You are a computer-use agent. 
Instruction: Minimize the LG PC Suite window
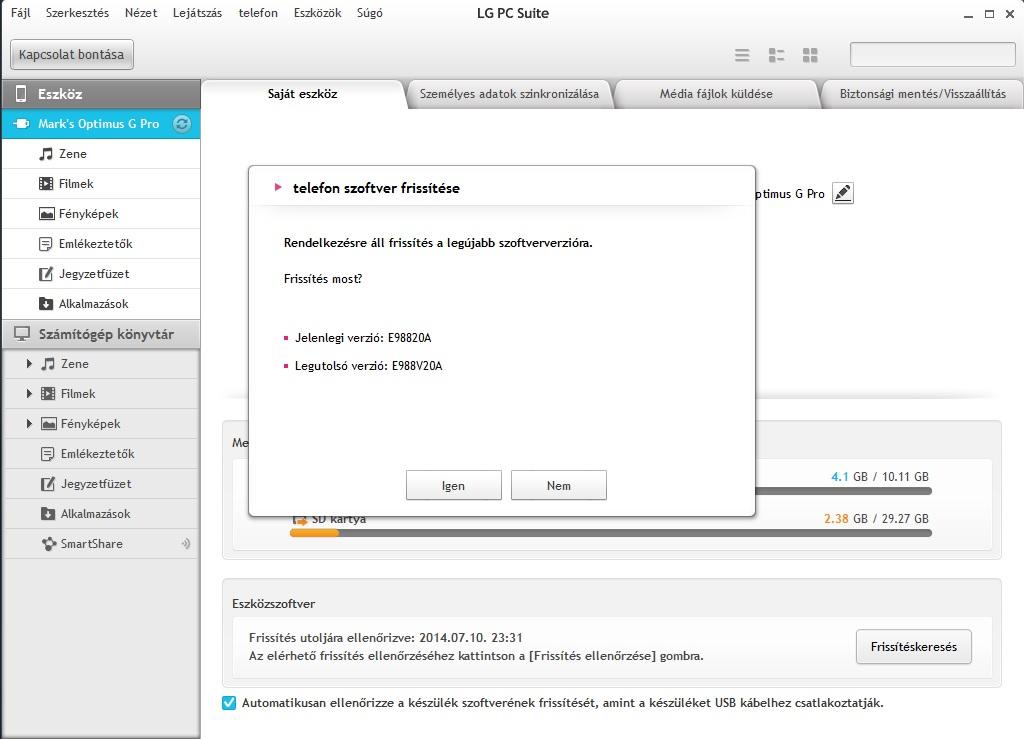click(x=968, y=14)
